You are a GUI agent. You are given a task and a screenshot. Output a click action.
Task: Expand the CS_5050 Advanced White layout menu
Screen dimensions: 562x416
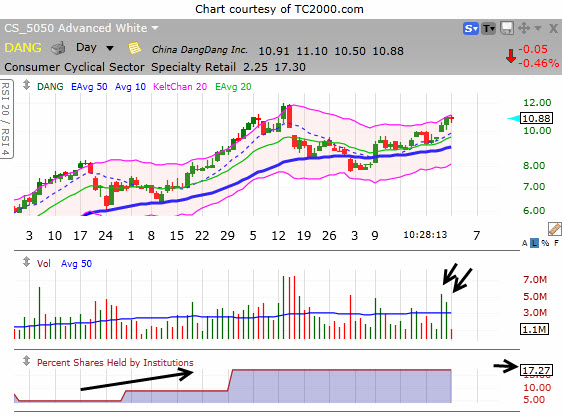pyautogui.click(x=81, y=28)
